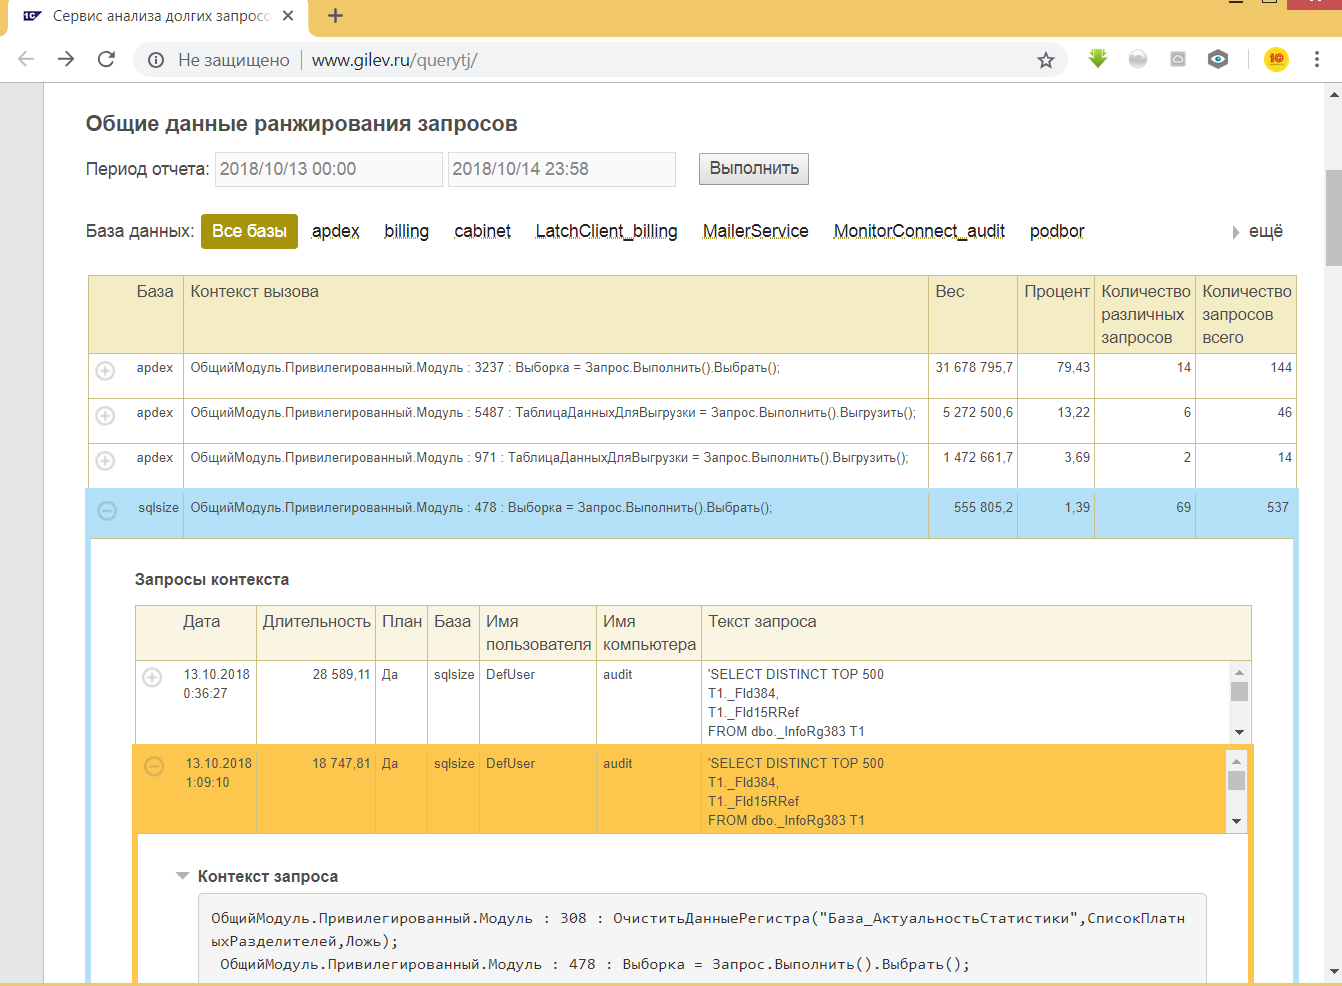Filter by the podbor database

(x=1057, y=231)
